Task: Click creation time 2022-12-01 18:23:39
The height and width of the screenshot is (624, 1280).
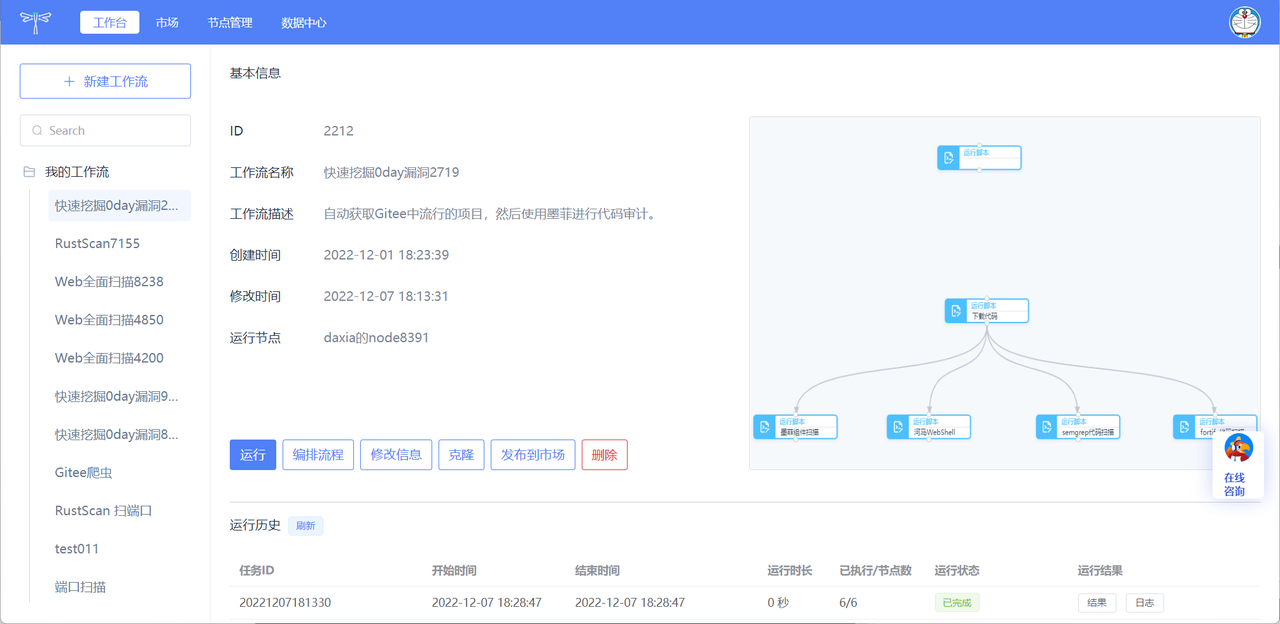Action: pos(386,255)
